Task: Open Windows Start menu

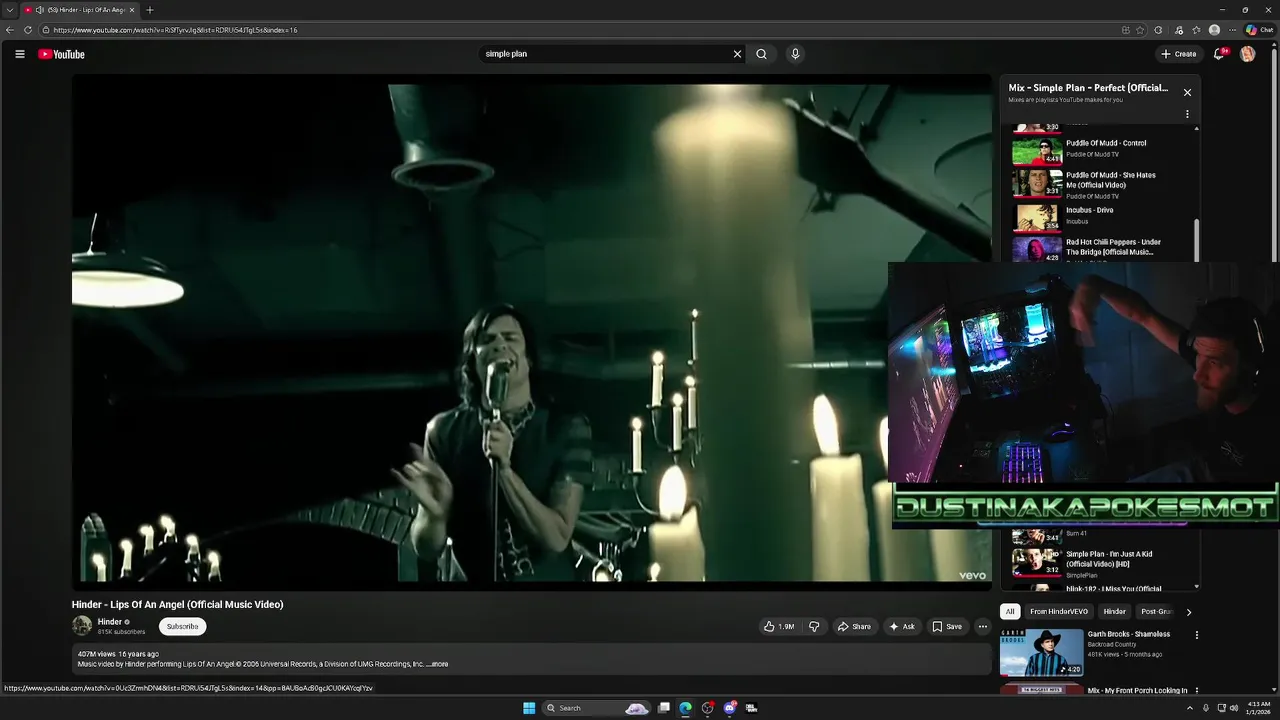Action: [x=529, y=708]
